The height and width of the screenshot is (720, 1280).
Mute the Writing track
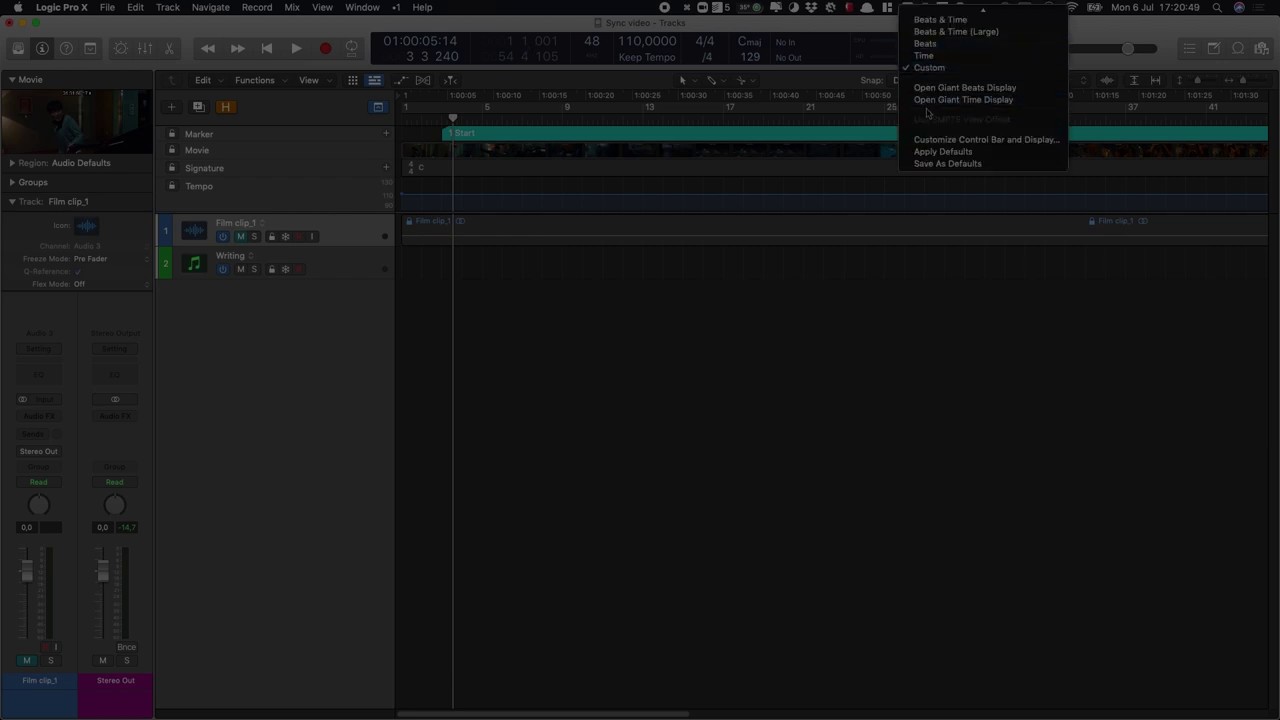[x=240, y=269]
